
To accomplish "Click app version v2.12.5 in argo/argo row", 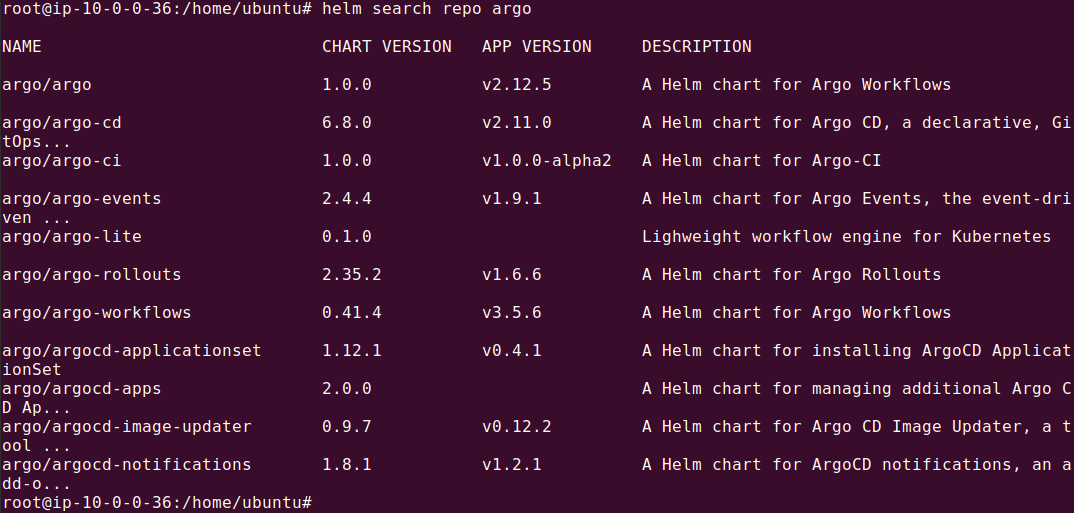I will (516, 85).
